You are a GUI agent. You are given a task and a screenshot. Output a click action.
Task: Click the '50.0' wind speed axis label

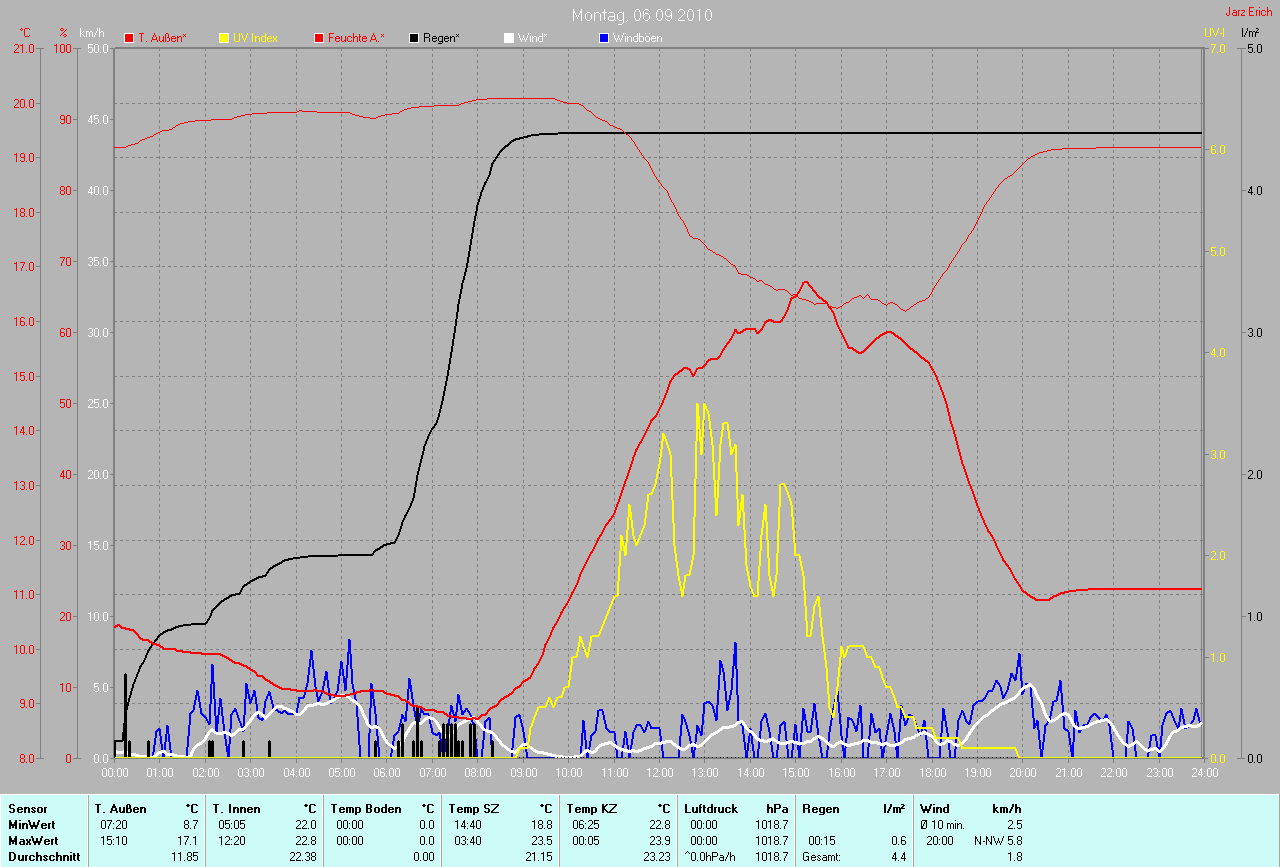pyautogui.click(x=98, y=48)
